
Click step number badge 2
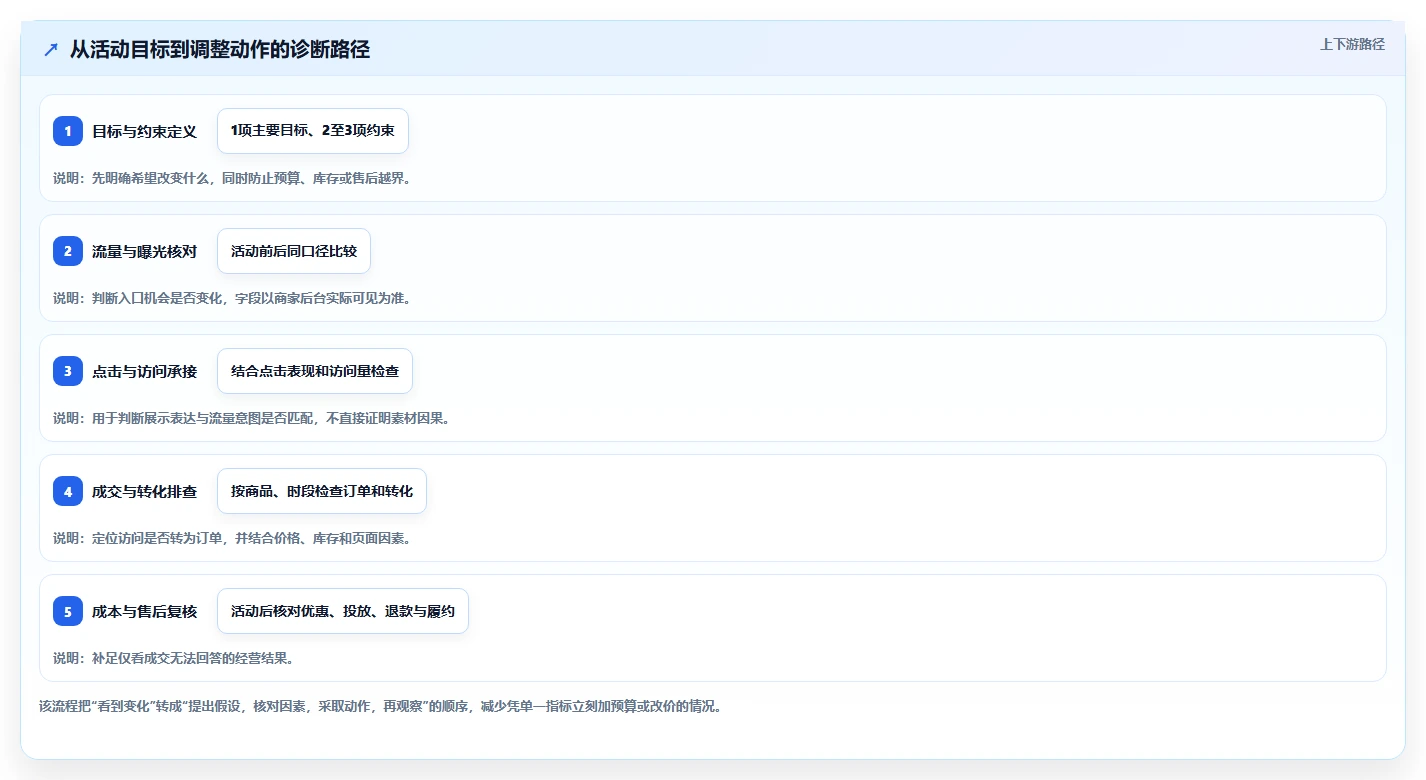(x=68, y=251)
